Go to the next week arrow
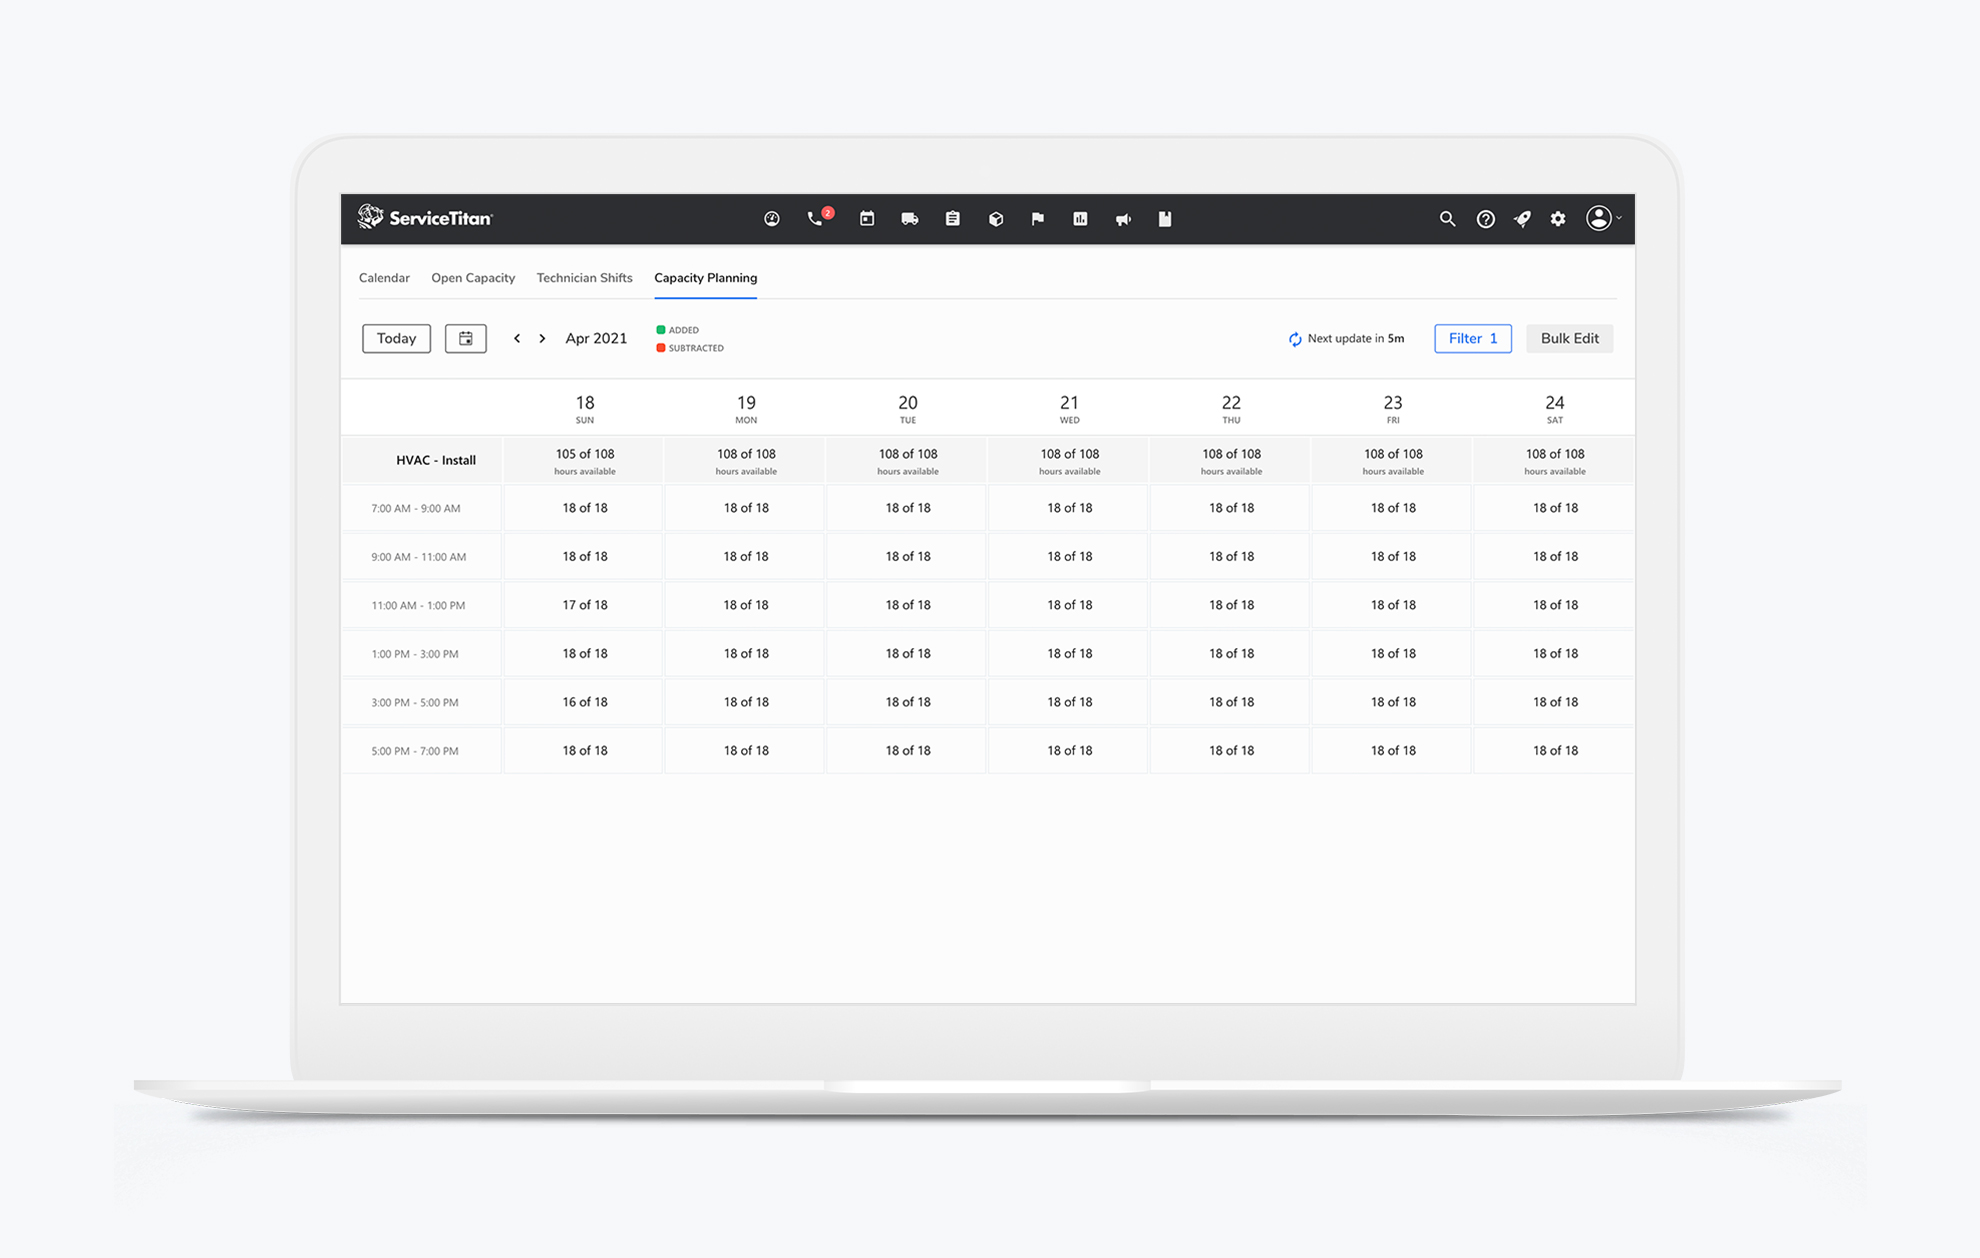Viewport: 1980px width, 1258px height. click(542, 339)
